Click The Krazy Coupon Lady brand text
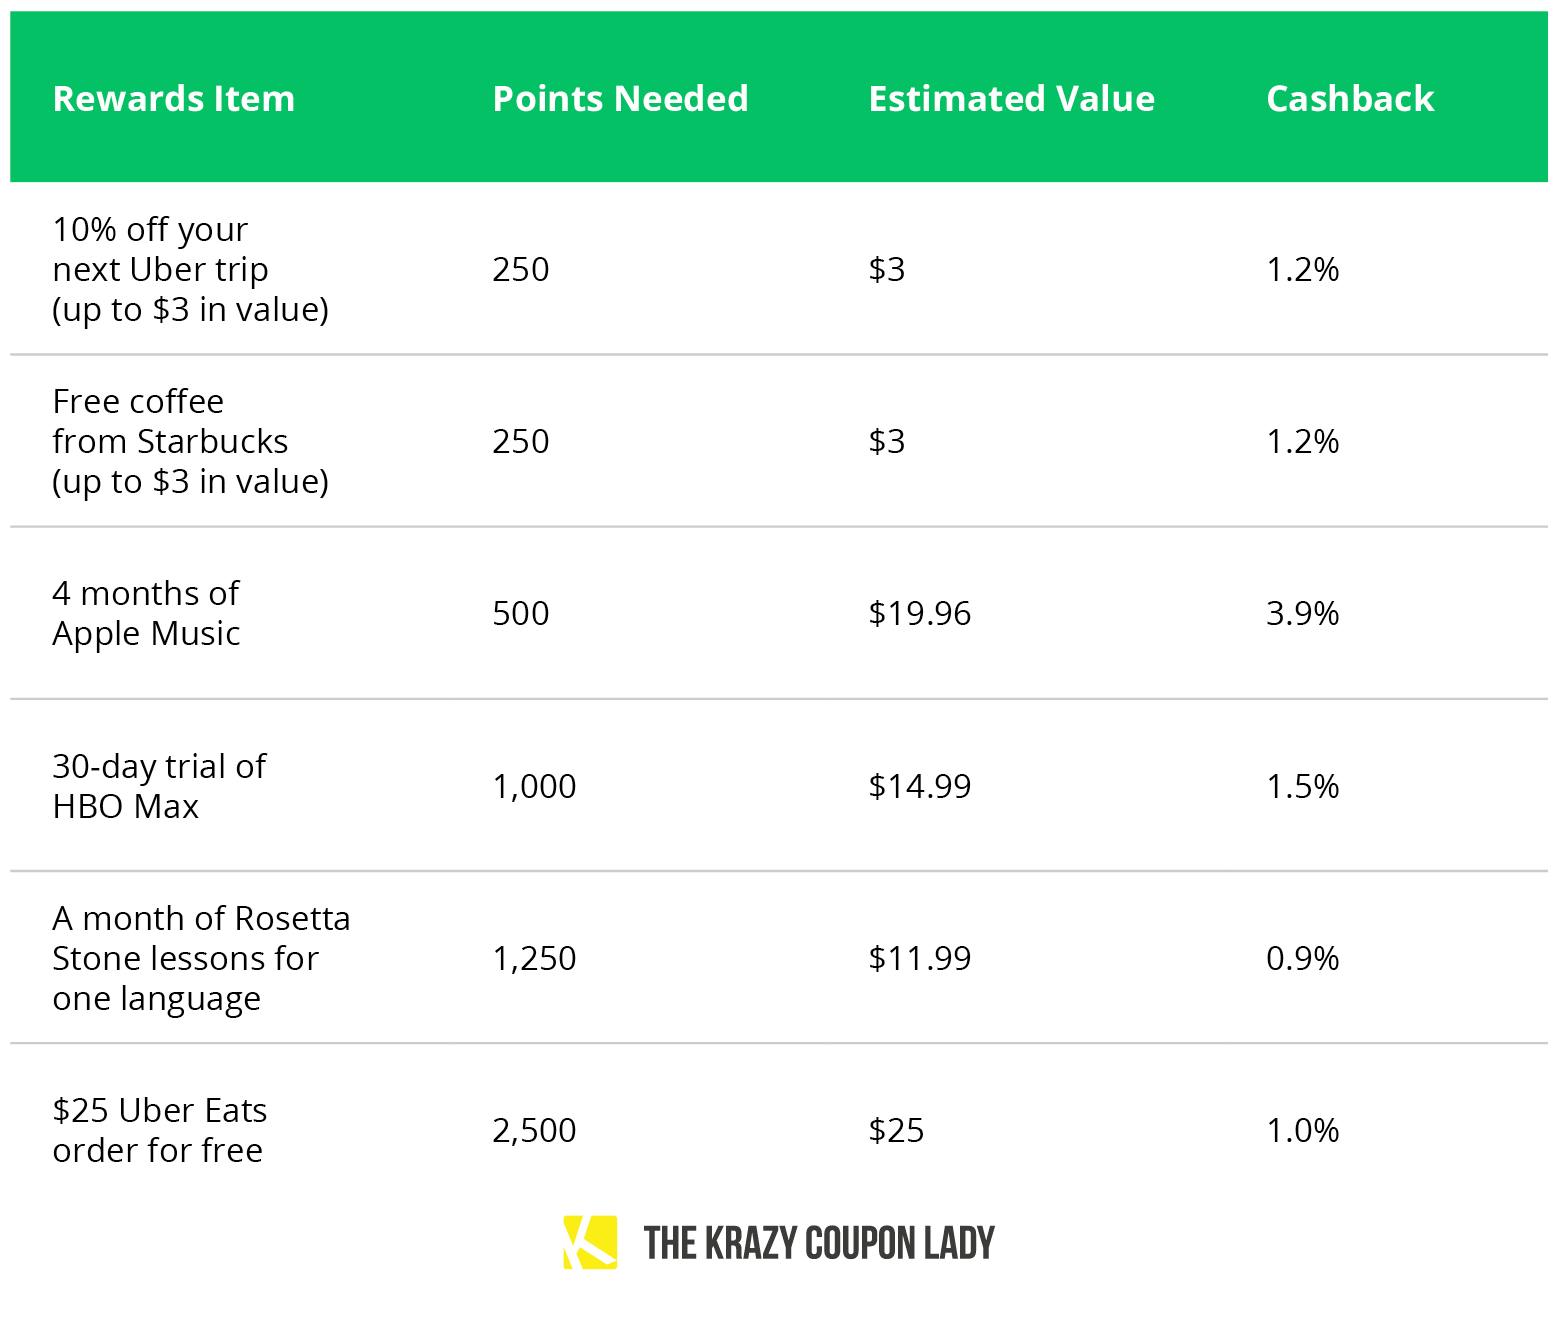1563x1323 pixels. tap(819, 1243)
